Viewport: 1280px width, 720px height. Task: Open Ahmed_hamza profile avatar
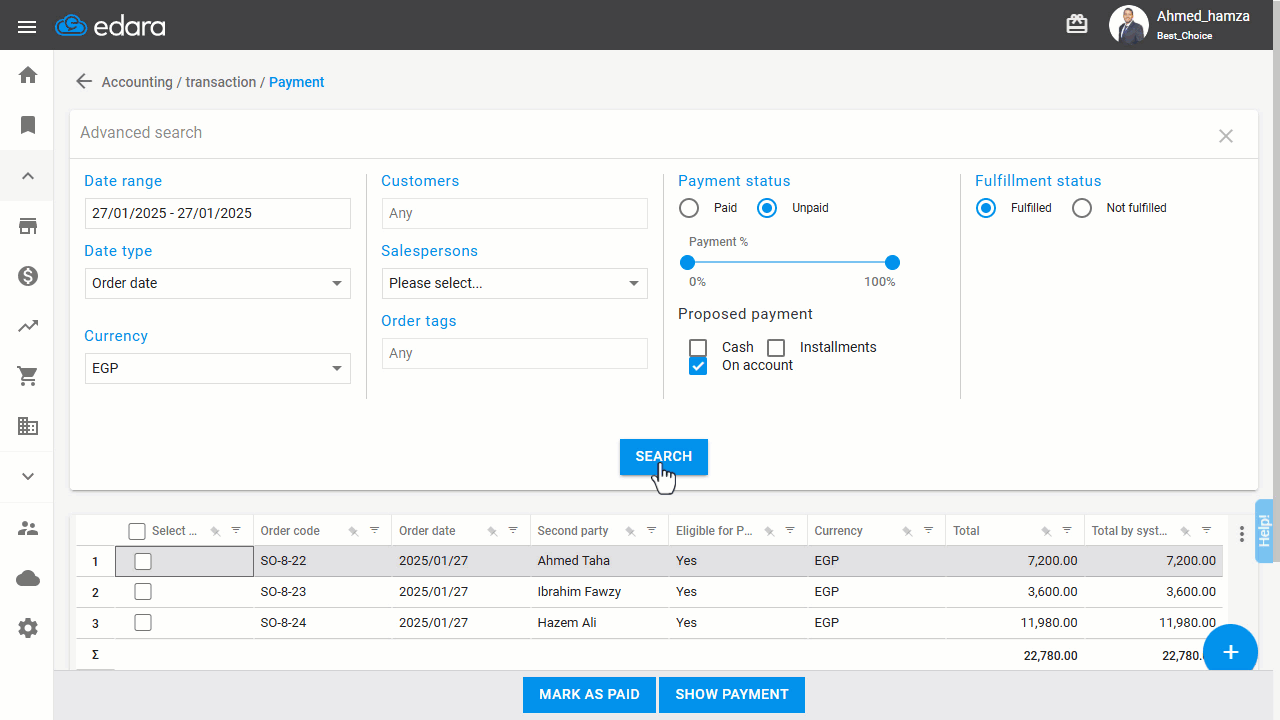(1128, 25)
